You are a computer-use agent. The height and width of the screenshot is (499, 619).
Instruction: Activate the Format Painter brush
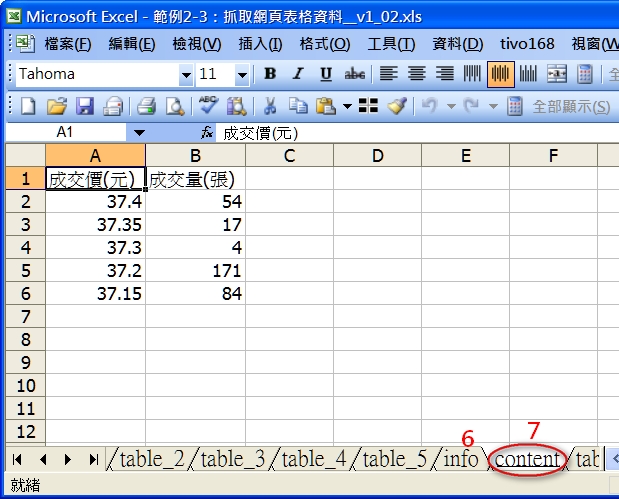point(397,106)
